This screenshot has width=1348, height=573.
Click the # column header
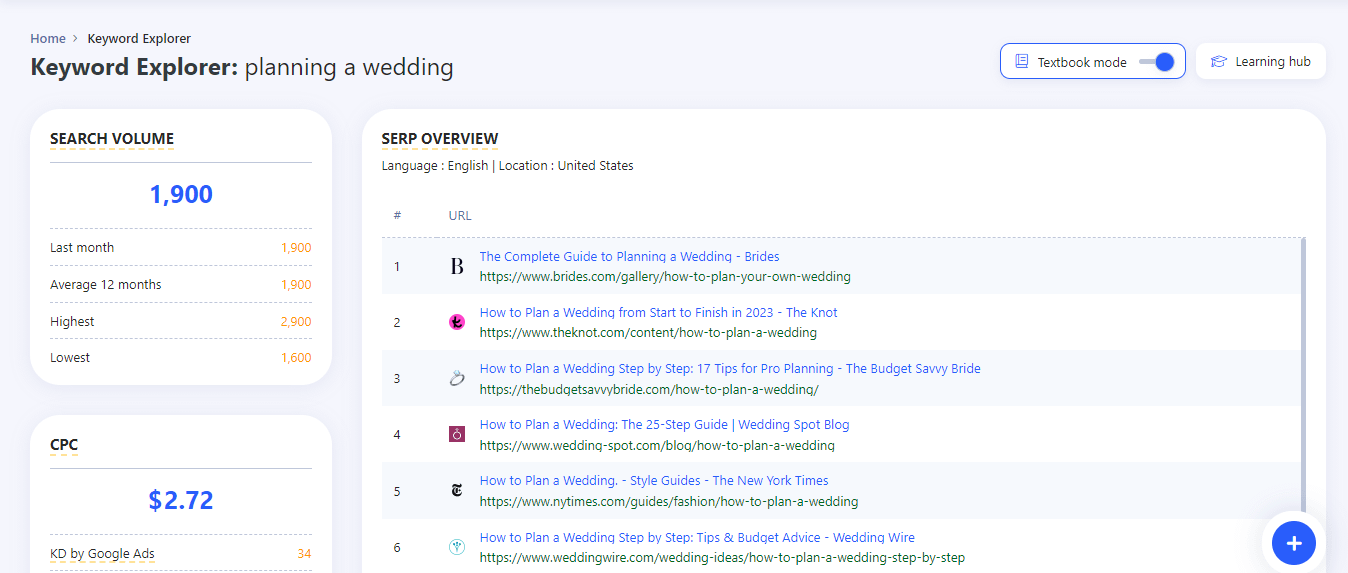[x=397, y=216]
